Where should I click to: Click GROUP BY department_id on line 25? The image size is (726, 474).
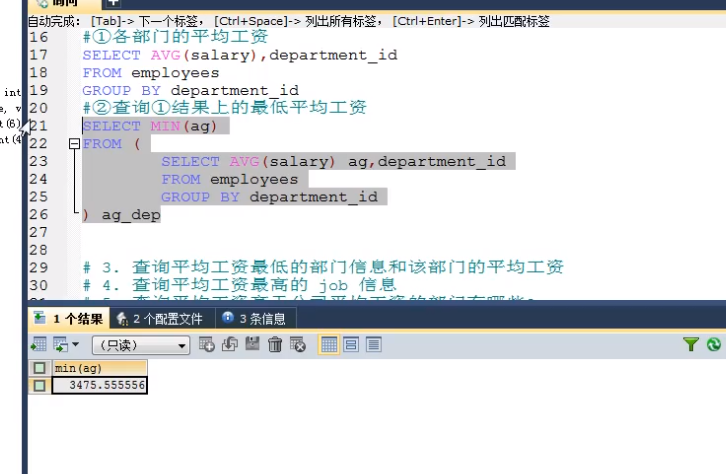[x=269, y=197]
